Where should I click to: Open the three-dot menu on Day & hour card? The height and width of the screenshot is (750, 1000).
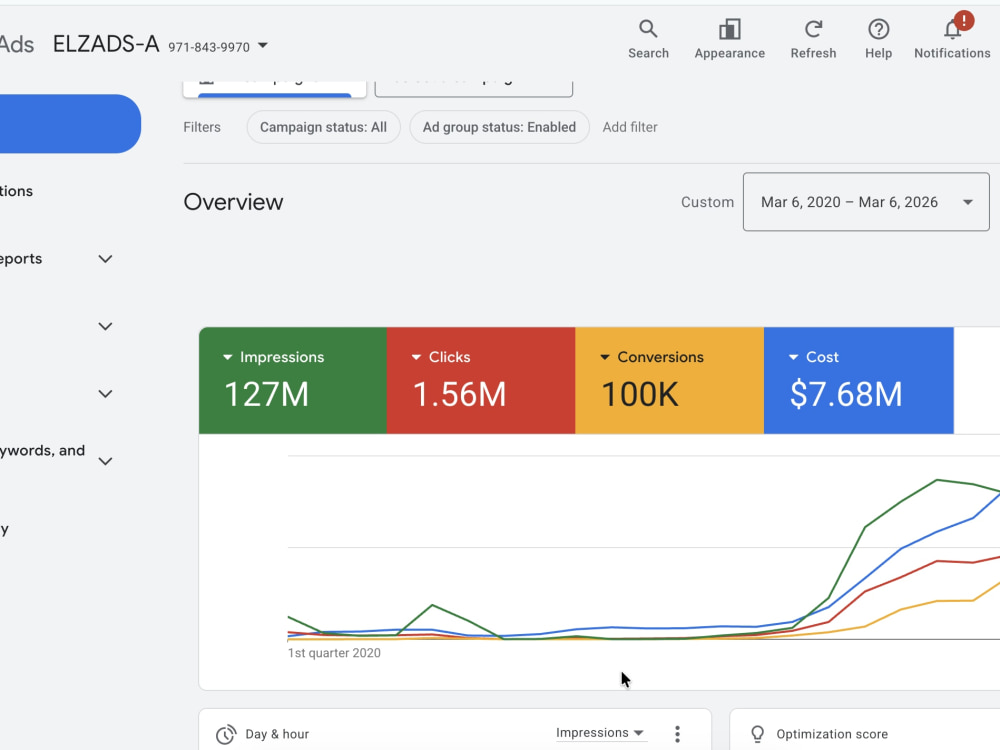(x=677, y=734)
